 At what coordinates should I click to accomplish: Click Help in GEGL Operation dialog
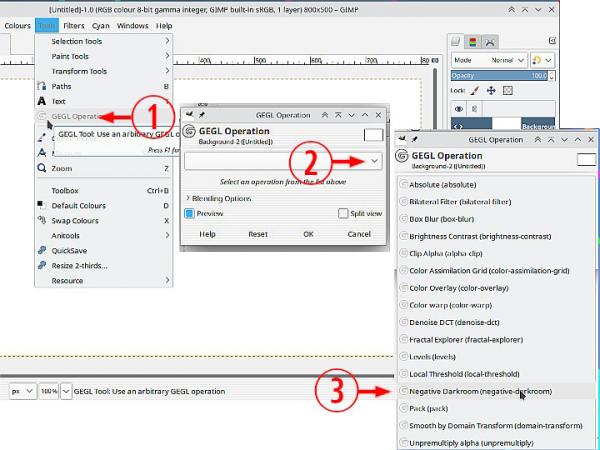click(x=207, y=234)
